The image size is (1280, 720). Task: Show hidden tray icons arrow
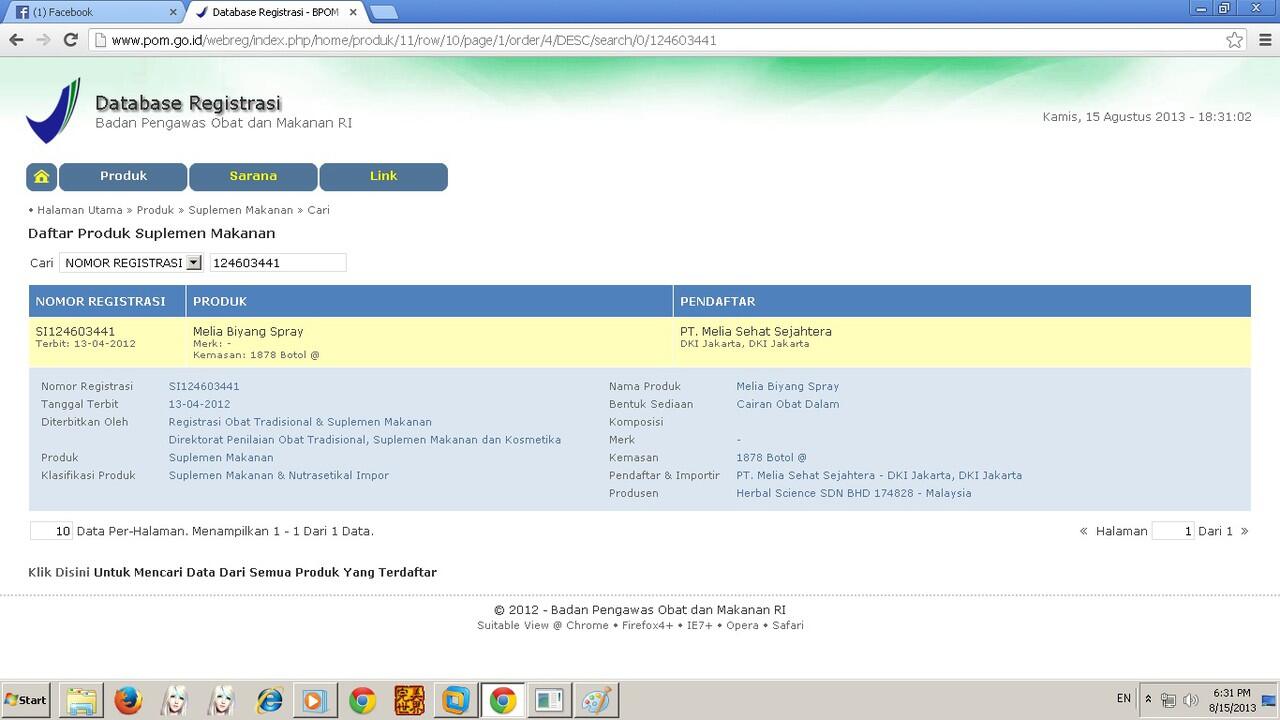click(1148, 700)
